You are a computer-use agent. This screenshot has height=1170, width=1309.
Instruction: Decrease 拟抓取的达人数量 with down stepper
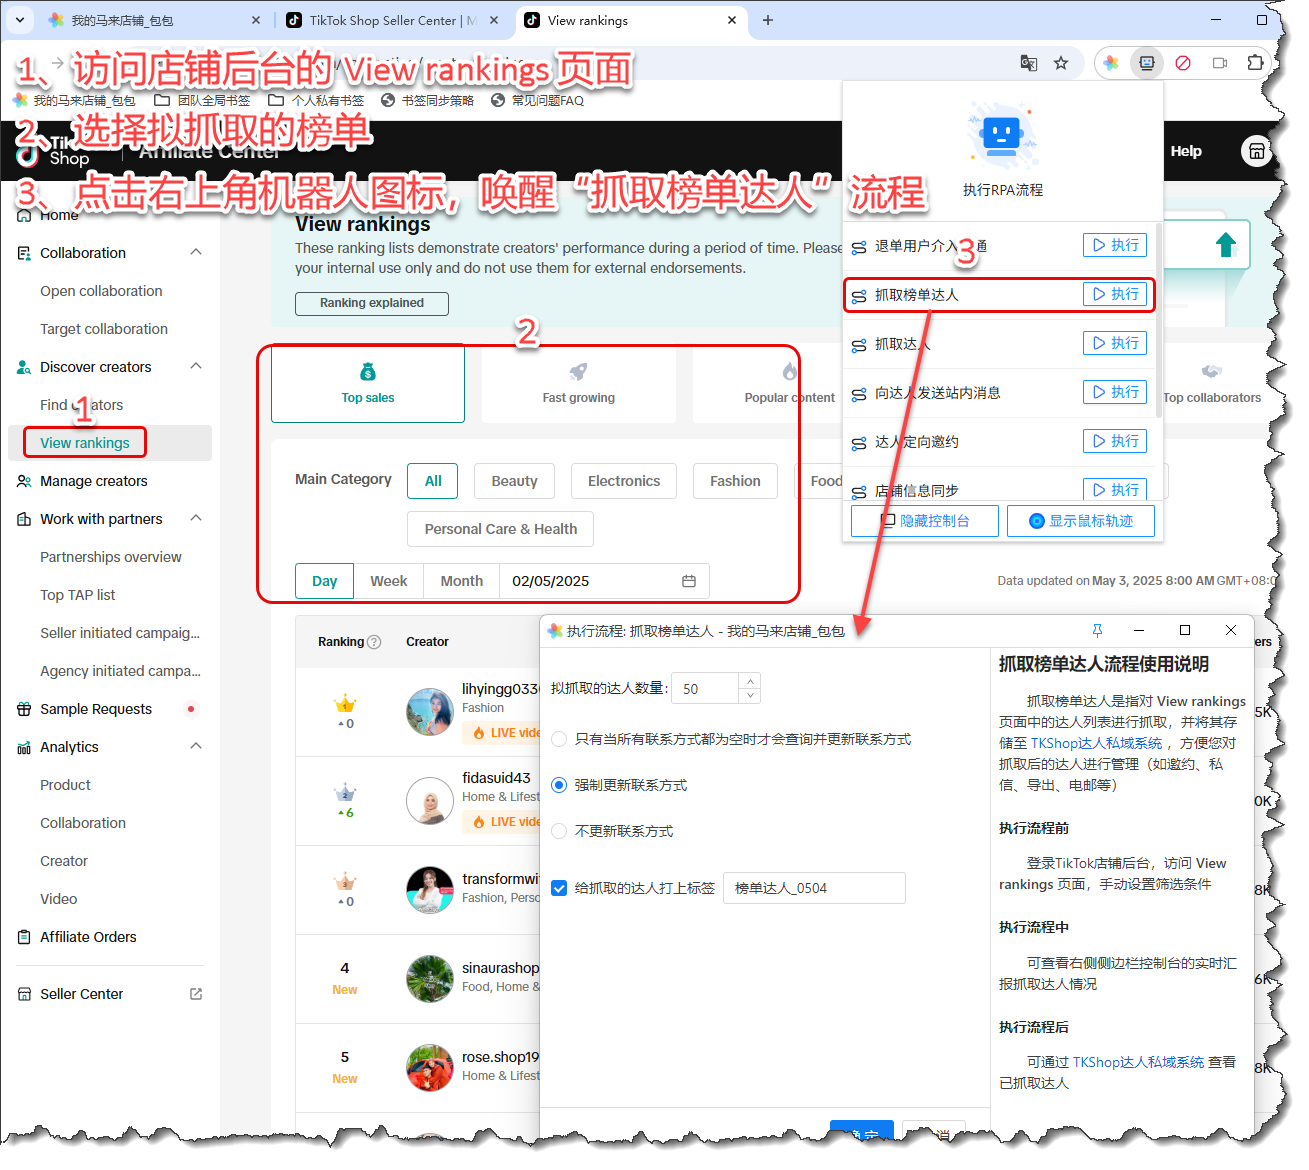[x=750, y=695]
